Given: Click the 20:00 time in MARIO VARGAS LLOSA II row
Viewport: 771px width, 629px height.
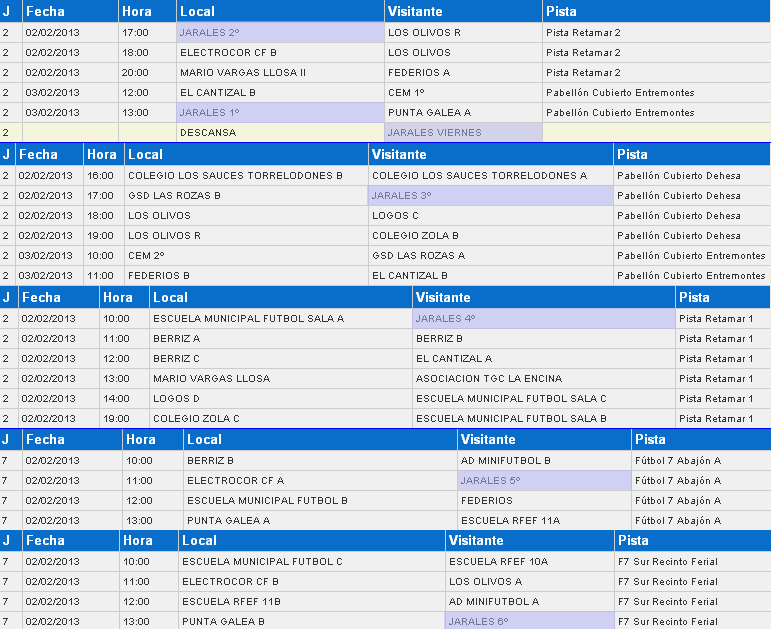Looking at the screenshot, I should 135,73.
